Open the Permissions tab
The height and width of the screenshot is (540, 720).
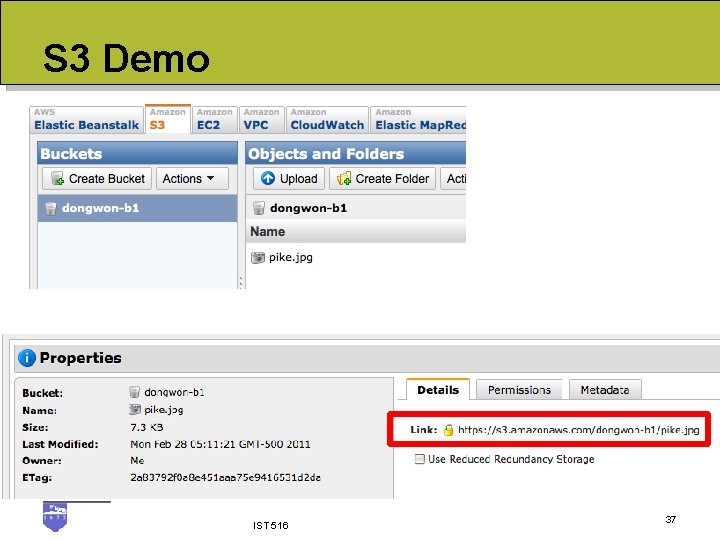(x=519, y=390)
